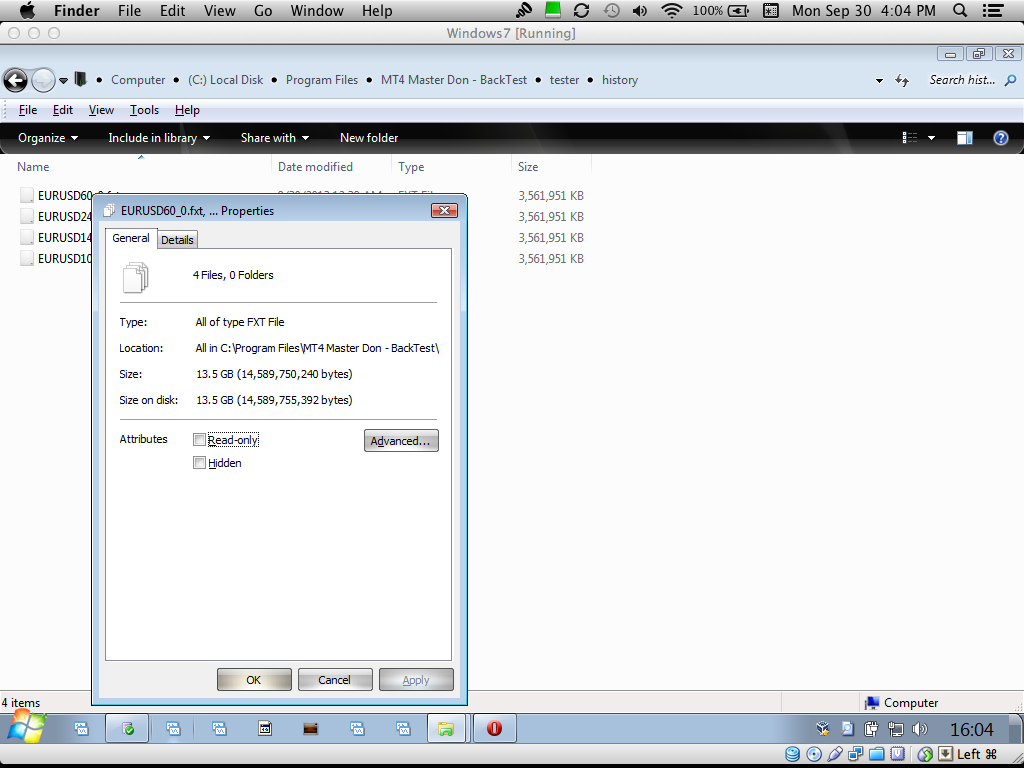Viewport: 1024px width, 768px height.
Task: Open the Explorer Tools menu
Action: pos(144,110)
